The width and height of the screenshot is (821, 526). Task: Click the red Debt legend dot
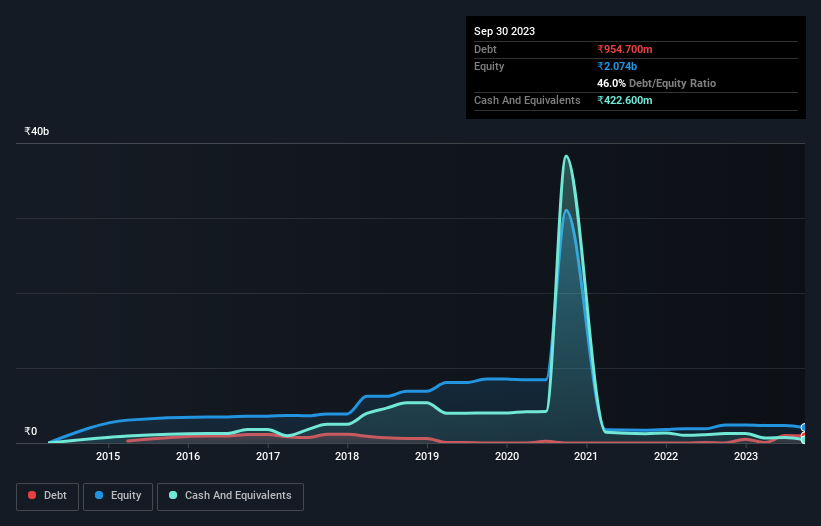[32, 495]
